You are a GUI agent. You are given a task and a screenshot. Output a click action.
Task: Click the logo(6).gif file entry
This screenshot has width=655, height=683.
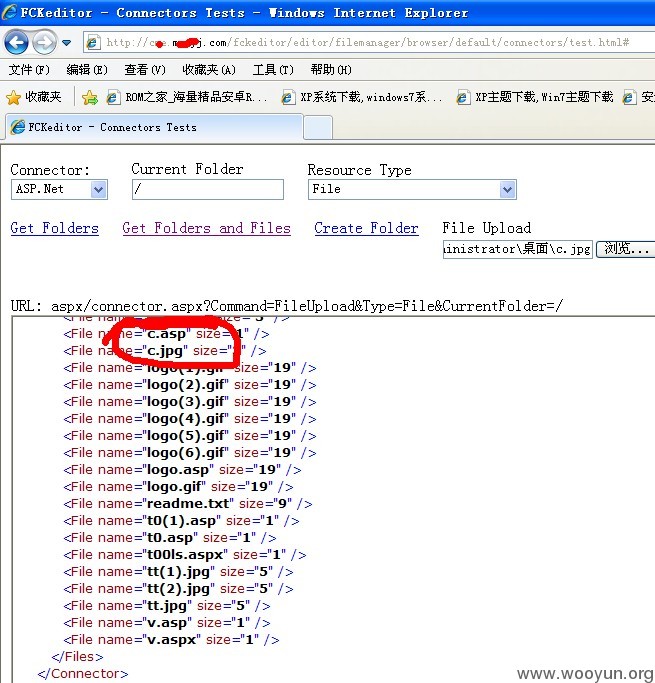190,453
